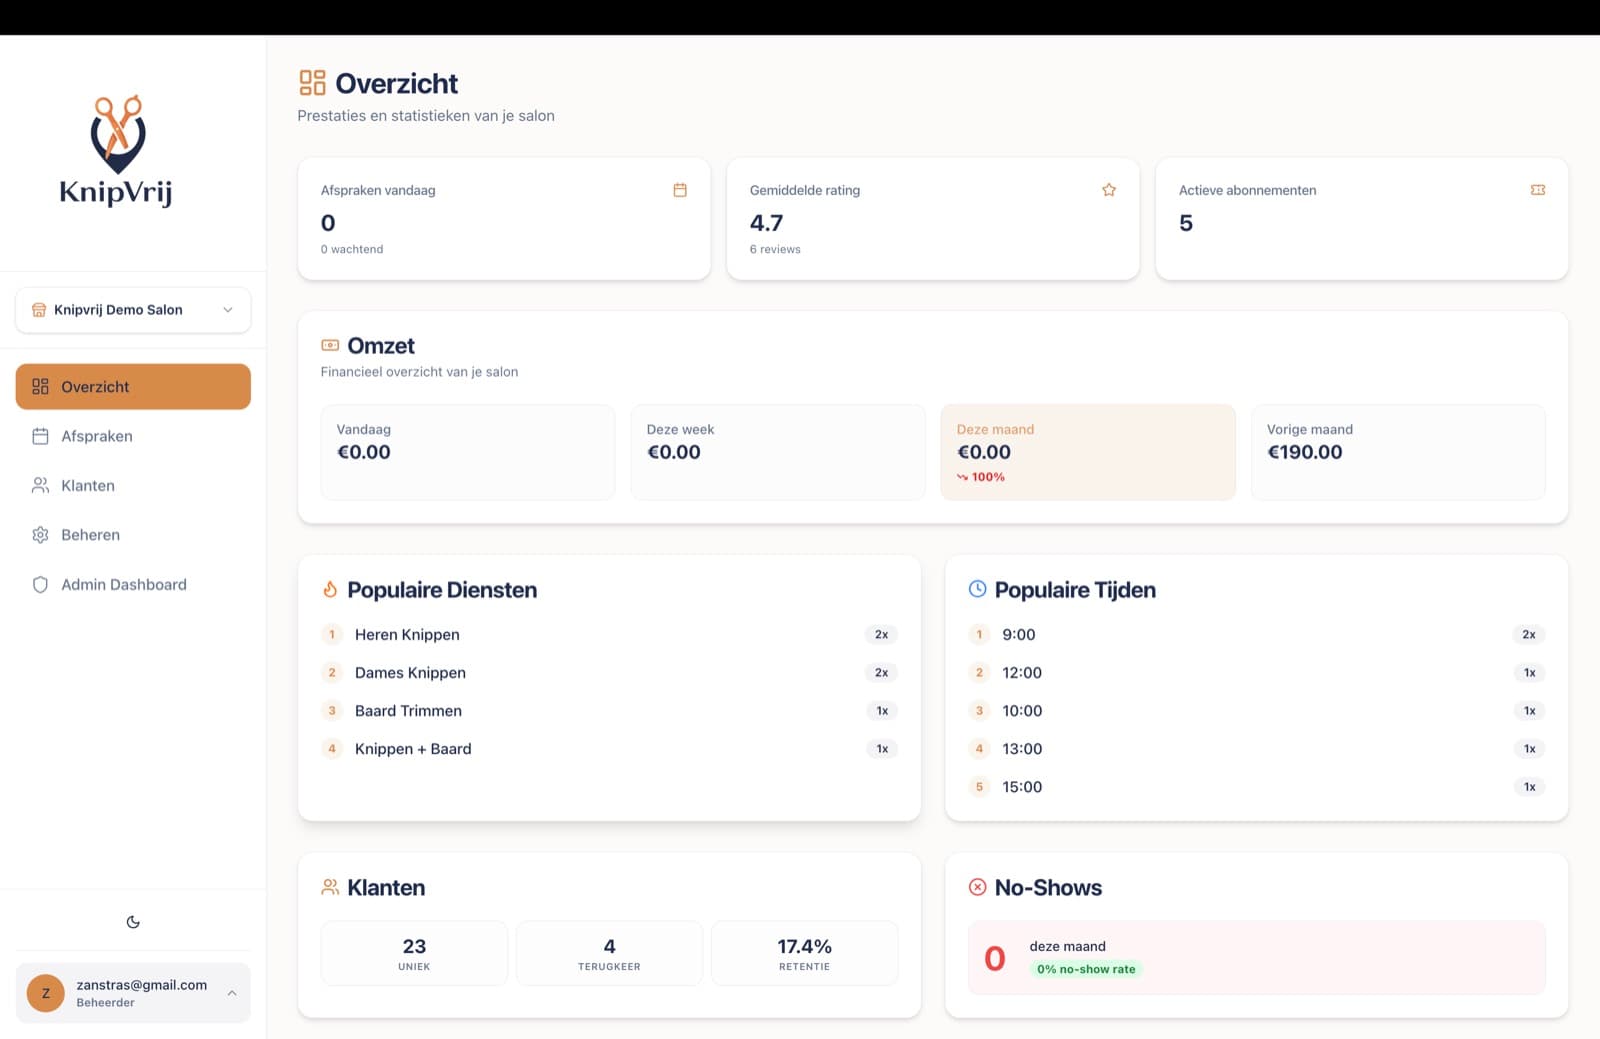Click the 12:00 popular time row
The image size is (1600, 1039).
(x=1257, y=672)
